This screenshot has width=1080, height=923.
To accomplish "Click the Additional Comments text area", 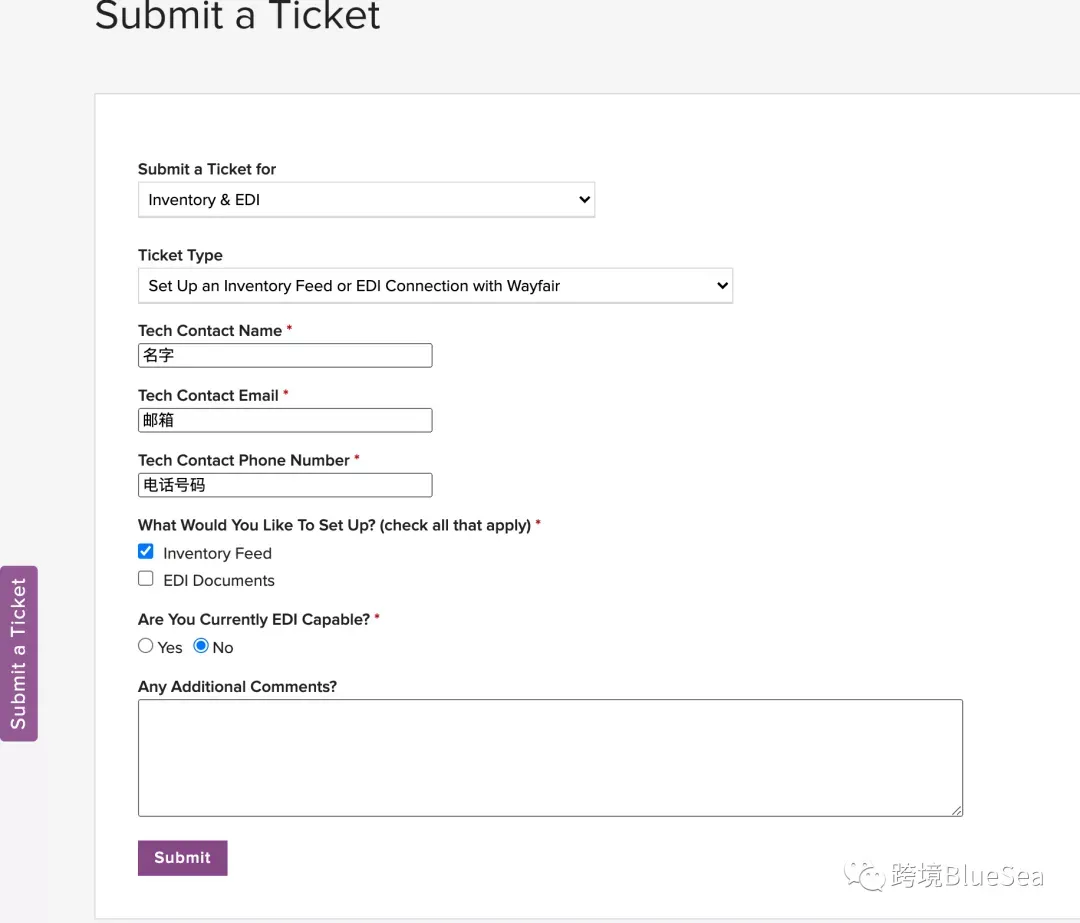I will [550, 758].
